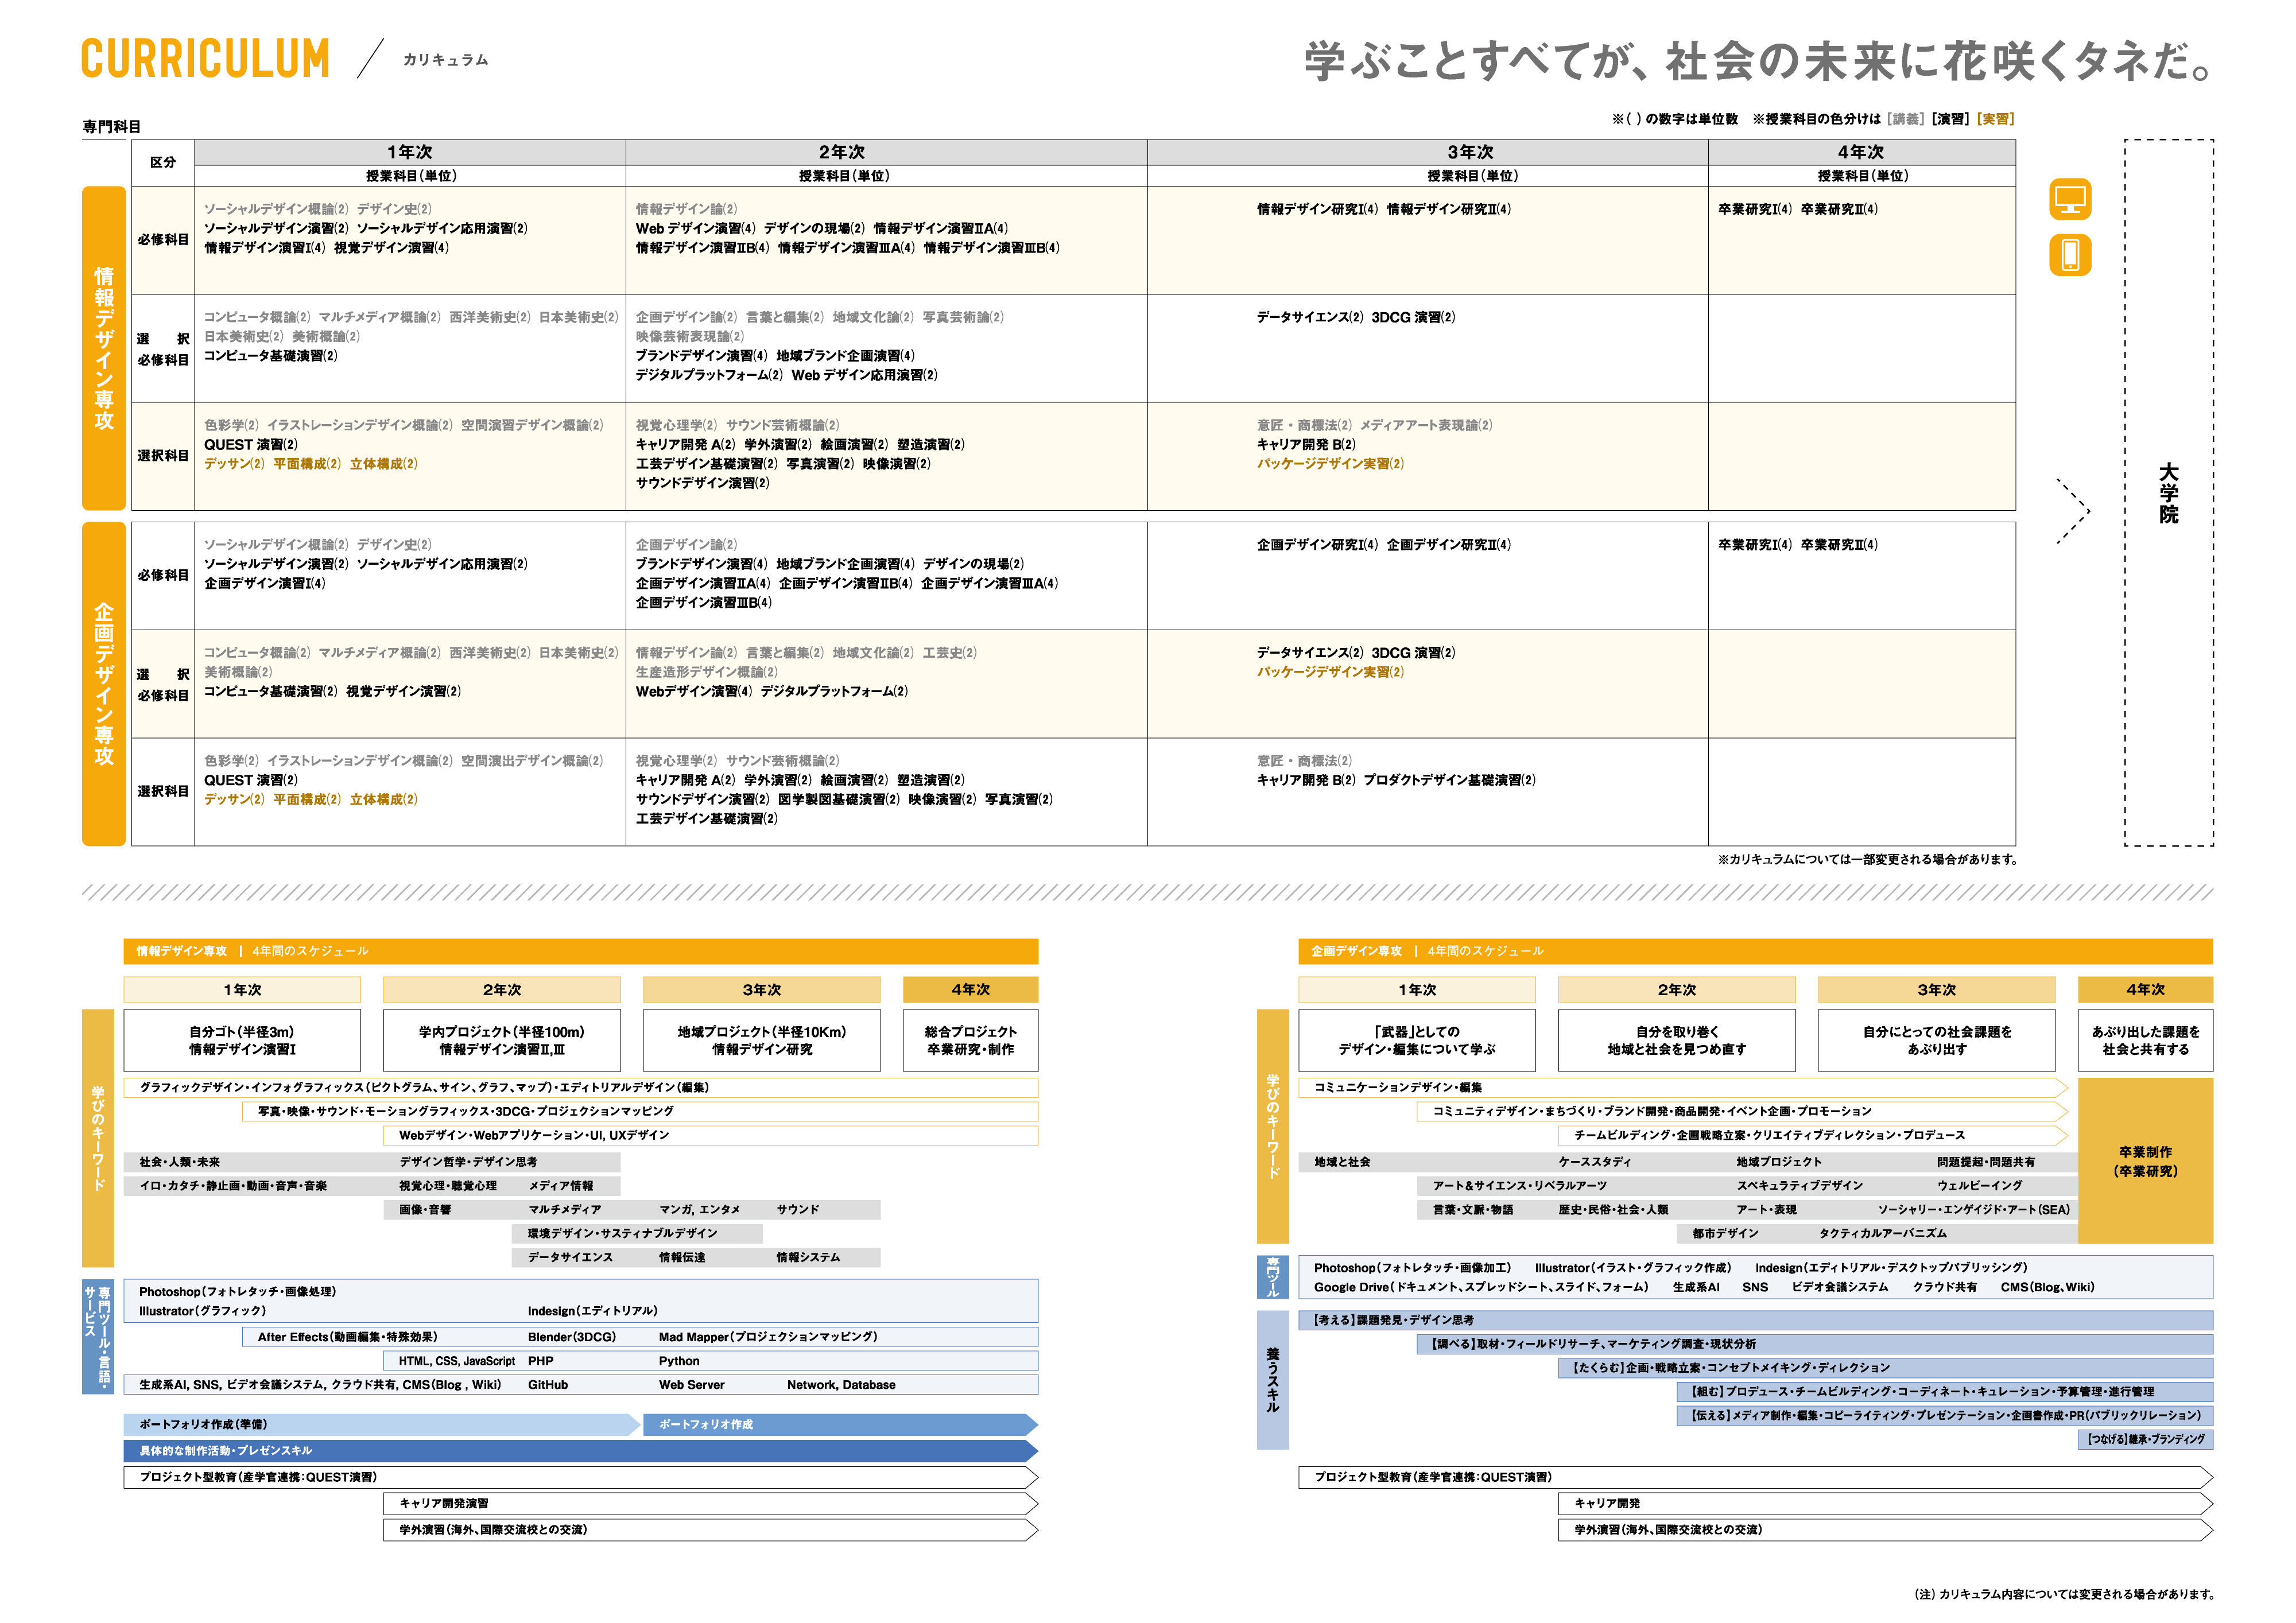Click the カリキュラム subtitle beside the title

click(446, 60)
